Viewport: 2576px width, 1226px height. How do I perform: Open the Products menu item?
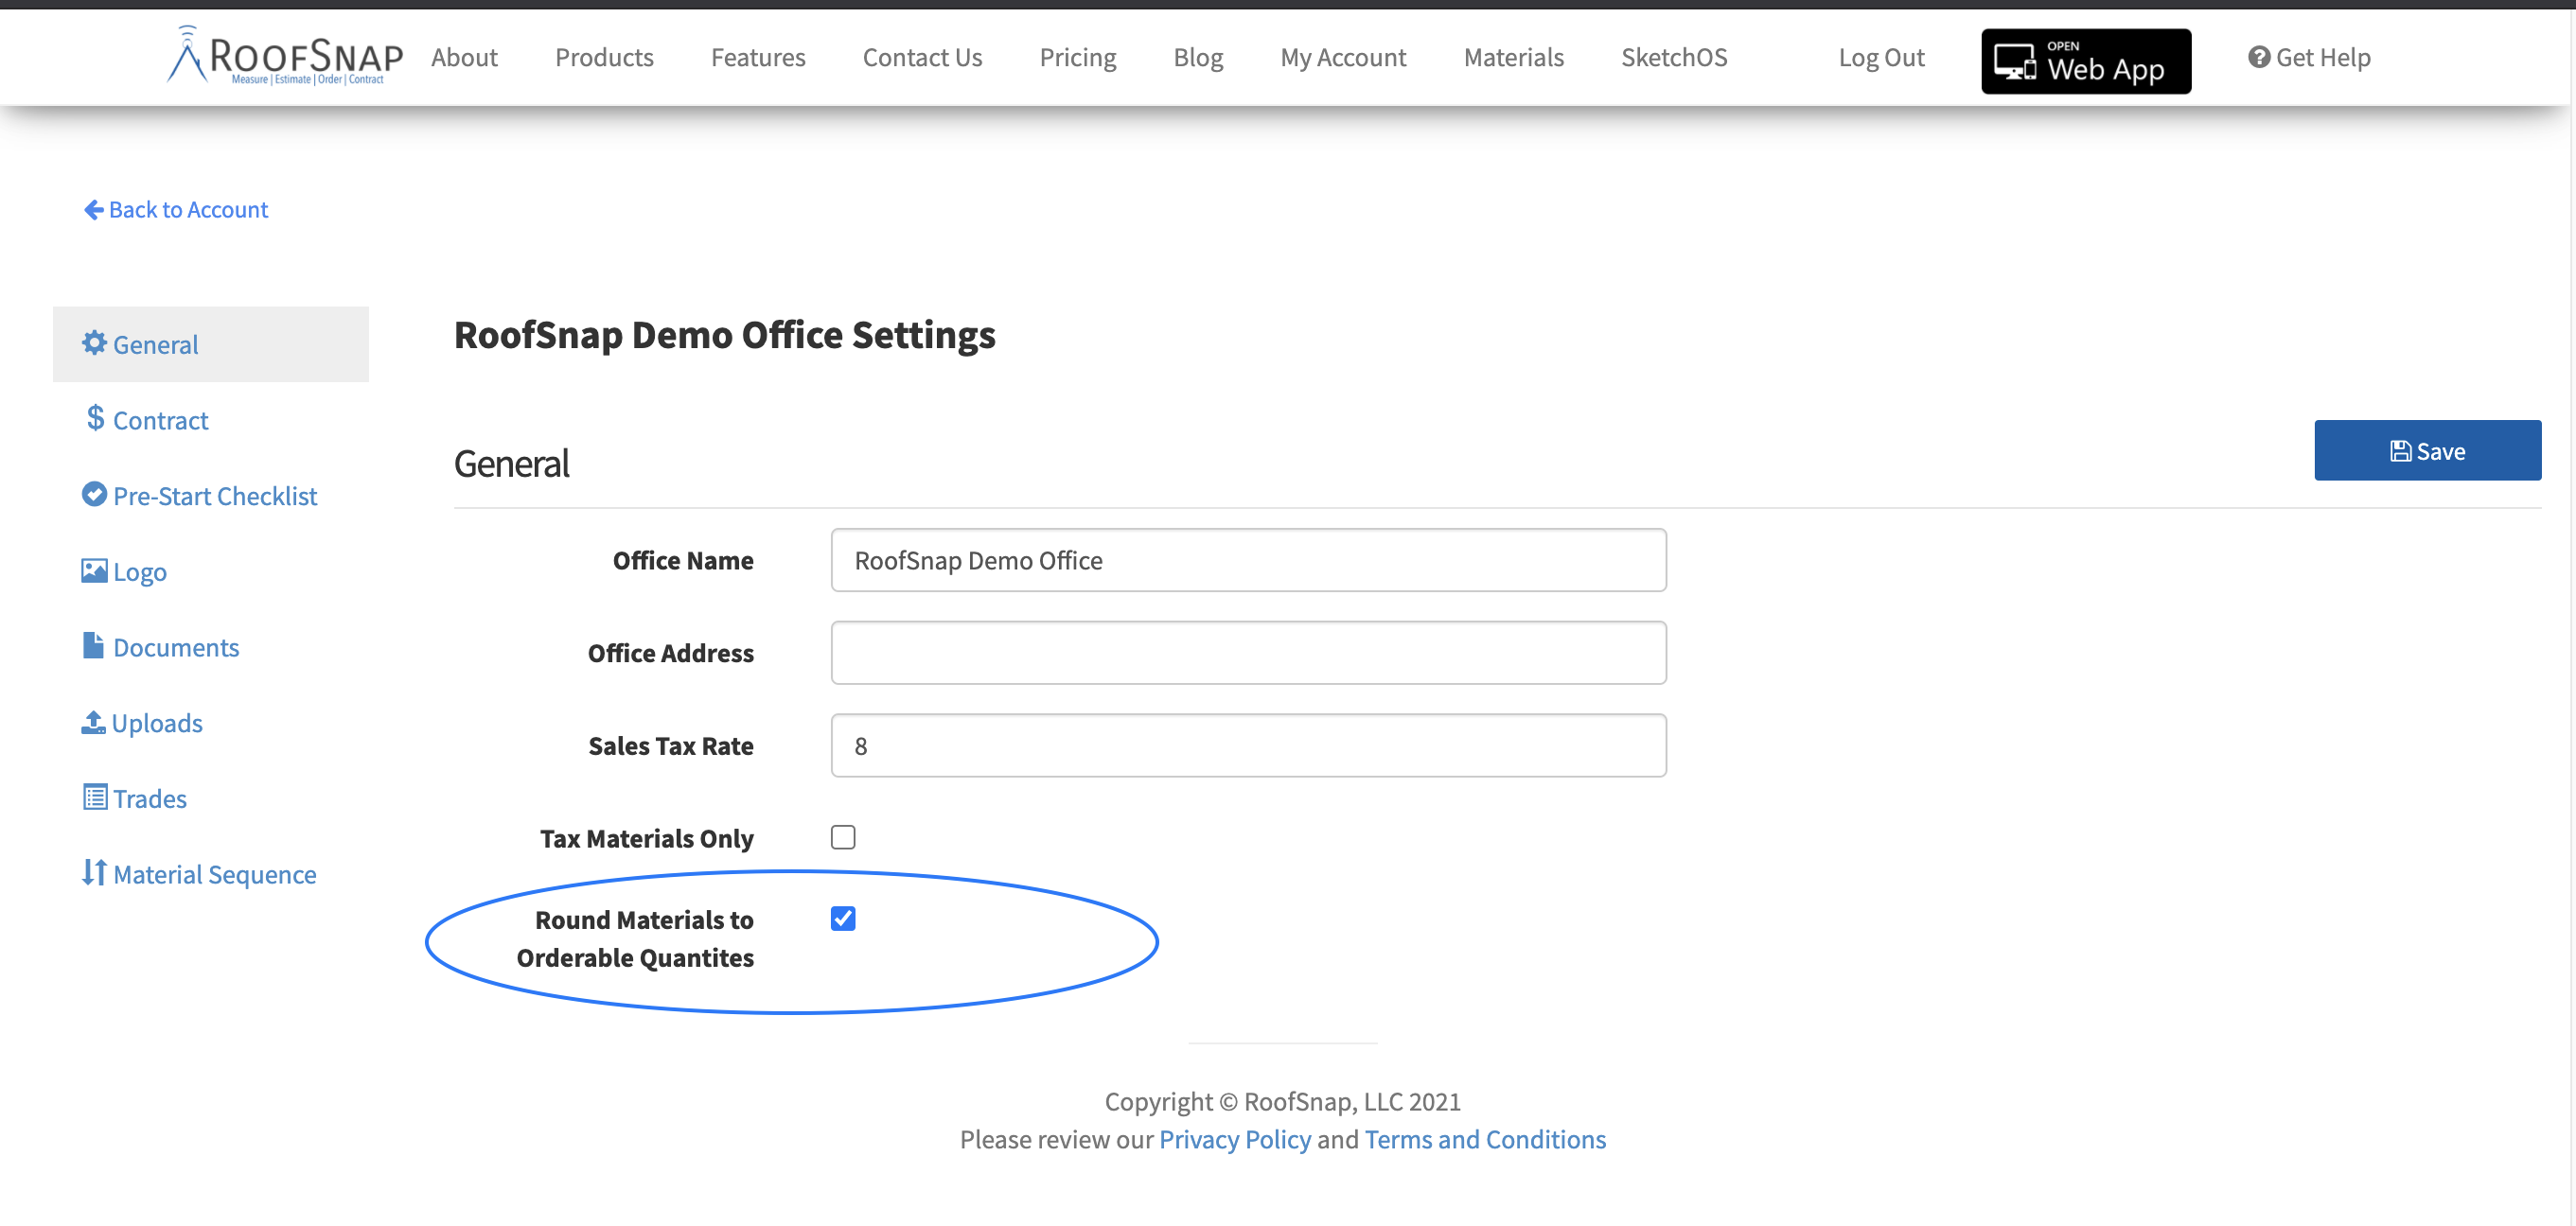tap(604, 57)
